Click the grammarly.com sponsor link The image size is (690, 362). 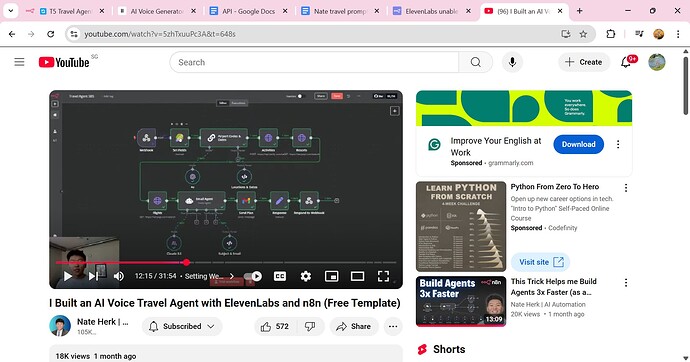510,163
